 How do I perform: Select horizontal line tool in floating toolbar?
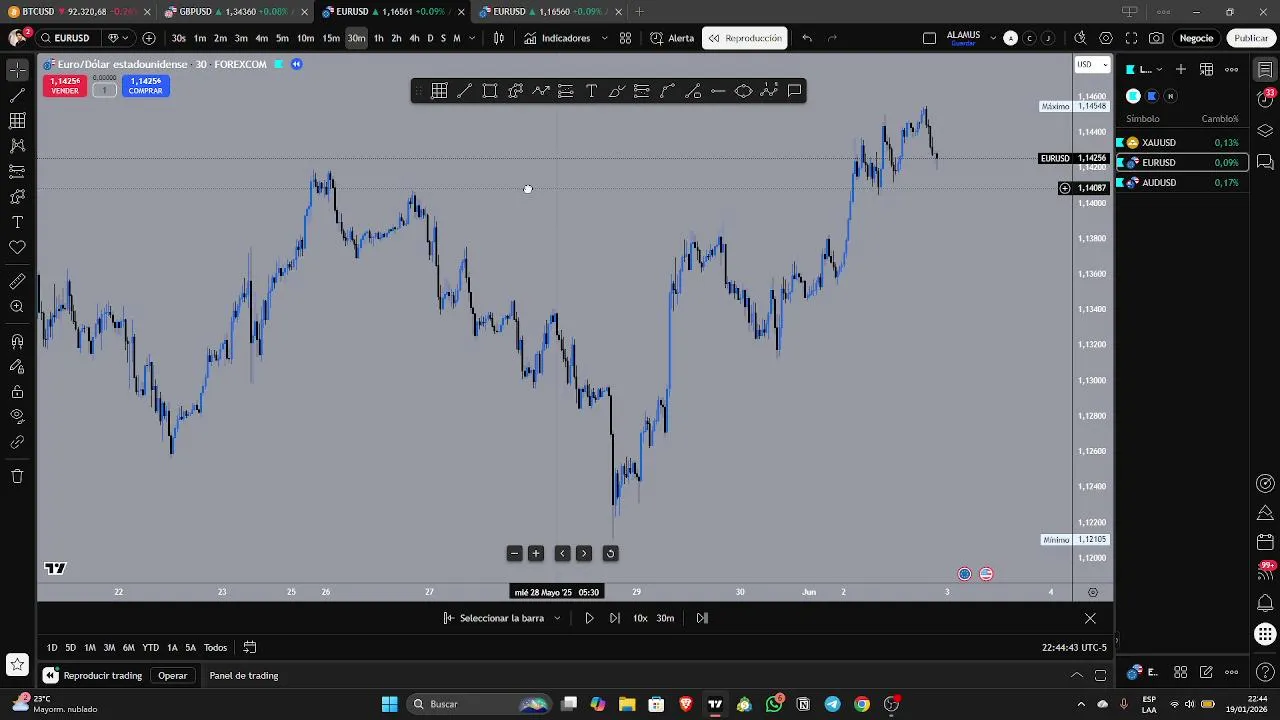(x=718, y=91)
